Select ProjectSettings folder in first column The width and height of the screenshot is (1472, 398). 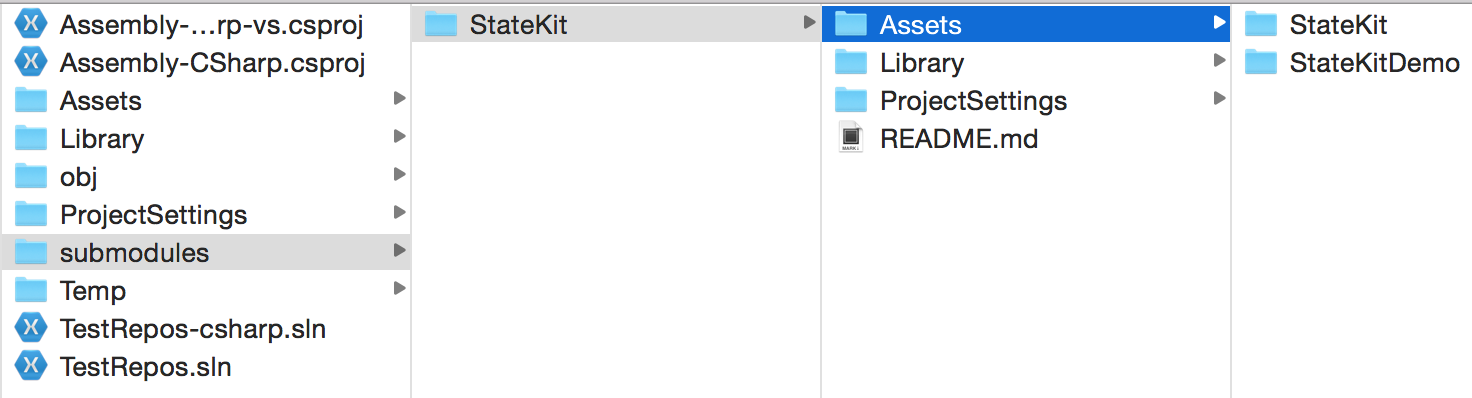point(205,215)
